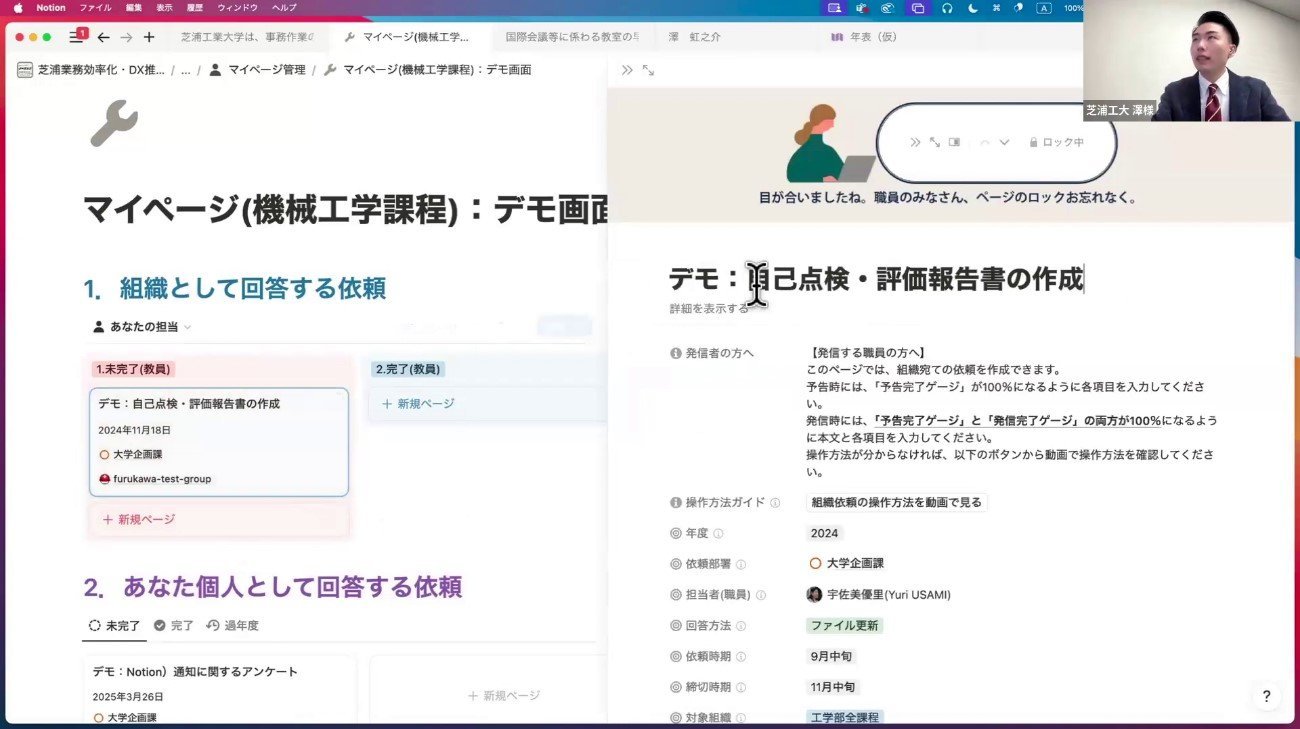Viewport: 1300px width, 729px height.
Task: Open the 編集 menu
Action: [x=134, y=8]
